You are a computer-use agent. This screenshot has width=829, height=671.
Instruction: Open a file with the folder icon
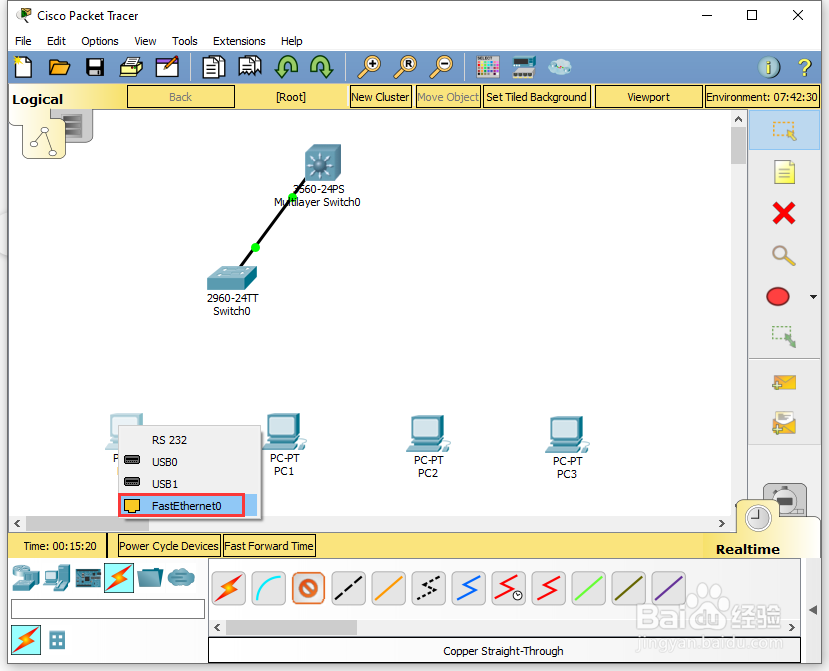coord(59,67)
